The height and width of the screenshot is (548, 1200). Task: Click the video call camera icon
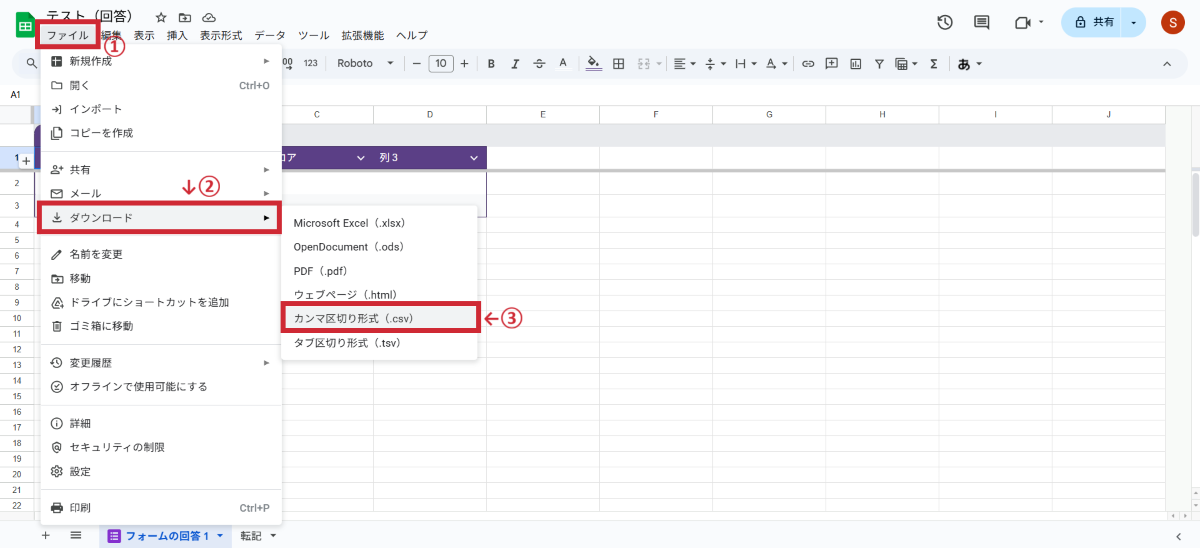[x=1022, y=22]
